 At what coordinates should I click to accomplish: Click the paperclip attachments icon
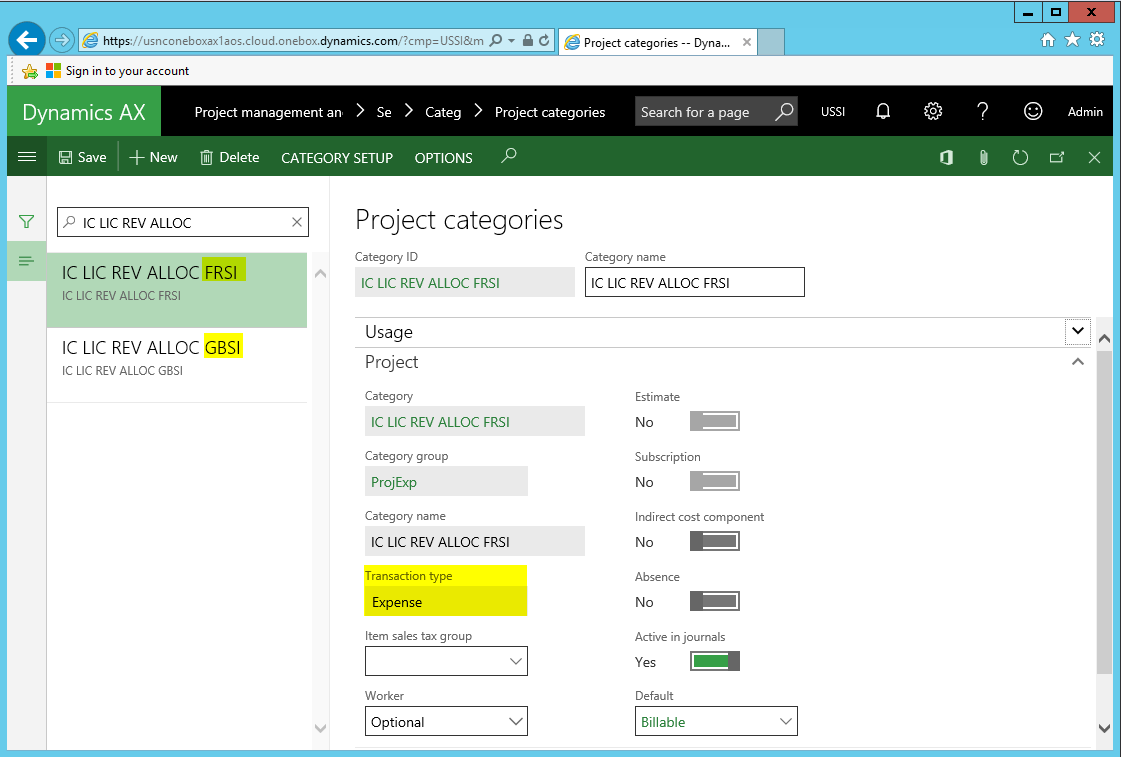point(983,158)
